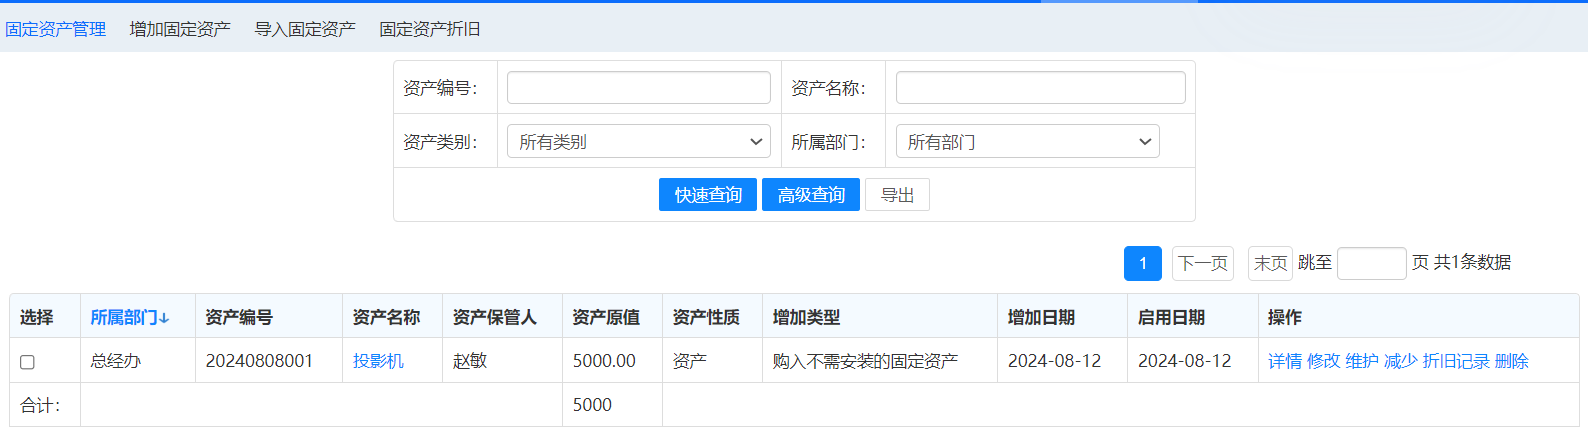Screen dimensions: 1588x427
Task: Click the 高级查询 button
Action: 811,195
